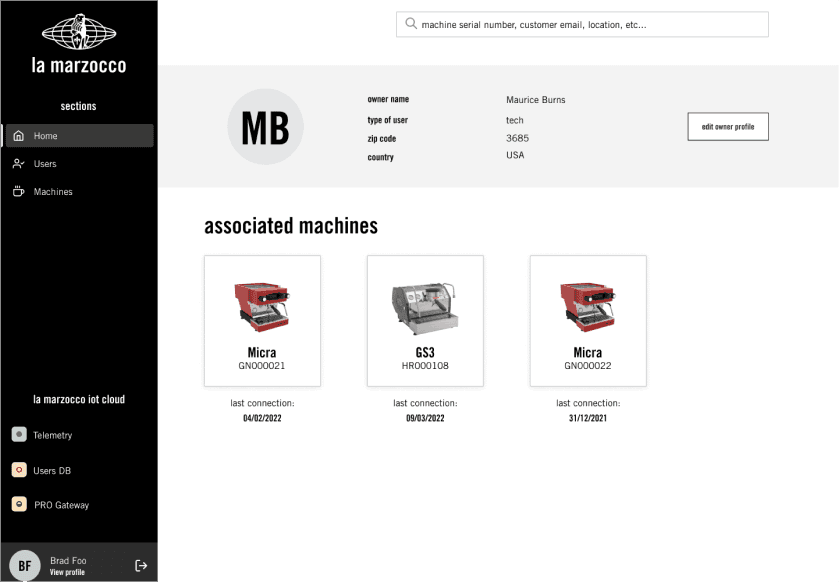The image size is (839, 582).
Task: Click the search magnifier icon
Action: [411, 24]
